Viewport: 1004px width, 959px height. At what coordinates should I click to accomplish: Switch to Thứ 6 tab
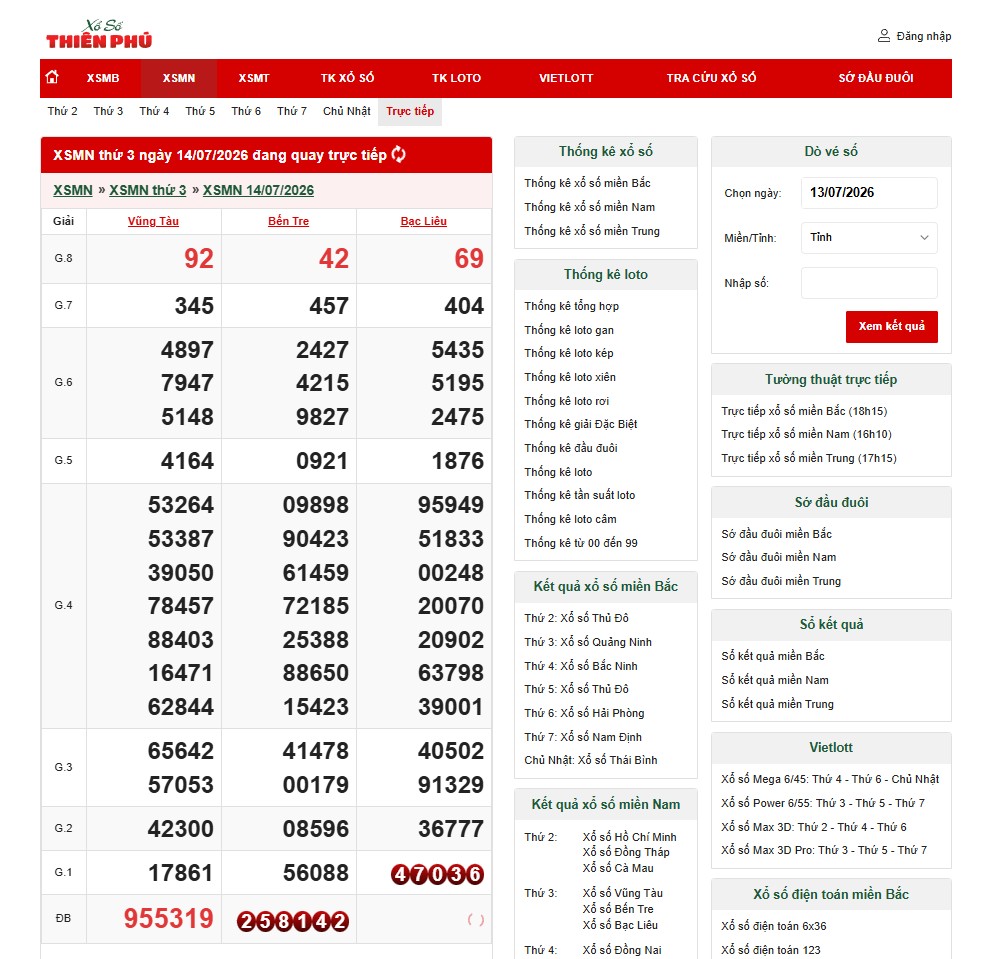(x=246, y=111)
